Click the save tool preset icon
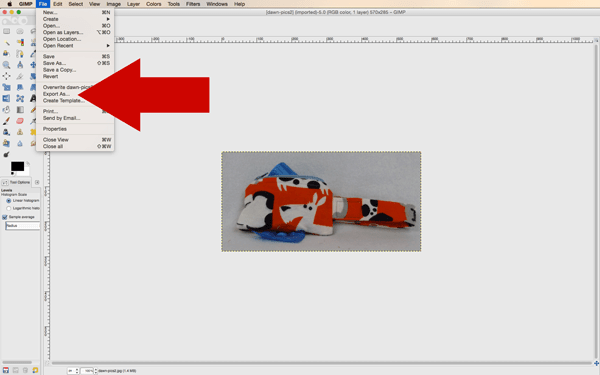This screenshot has width=600, height=375. pos(6,370)
